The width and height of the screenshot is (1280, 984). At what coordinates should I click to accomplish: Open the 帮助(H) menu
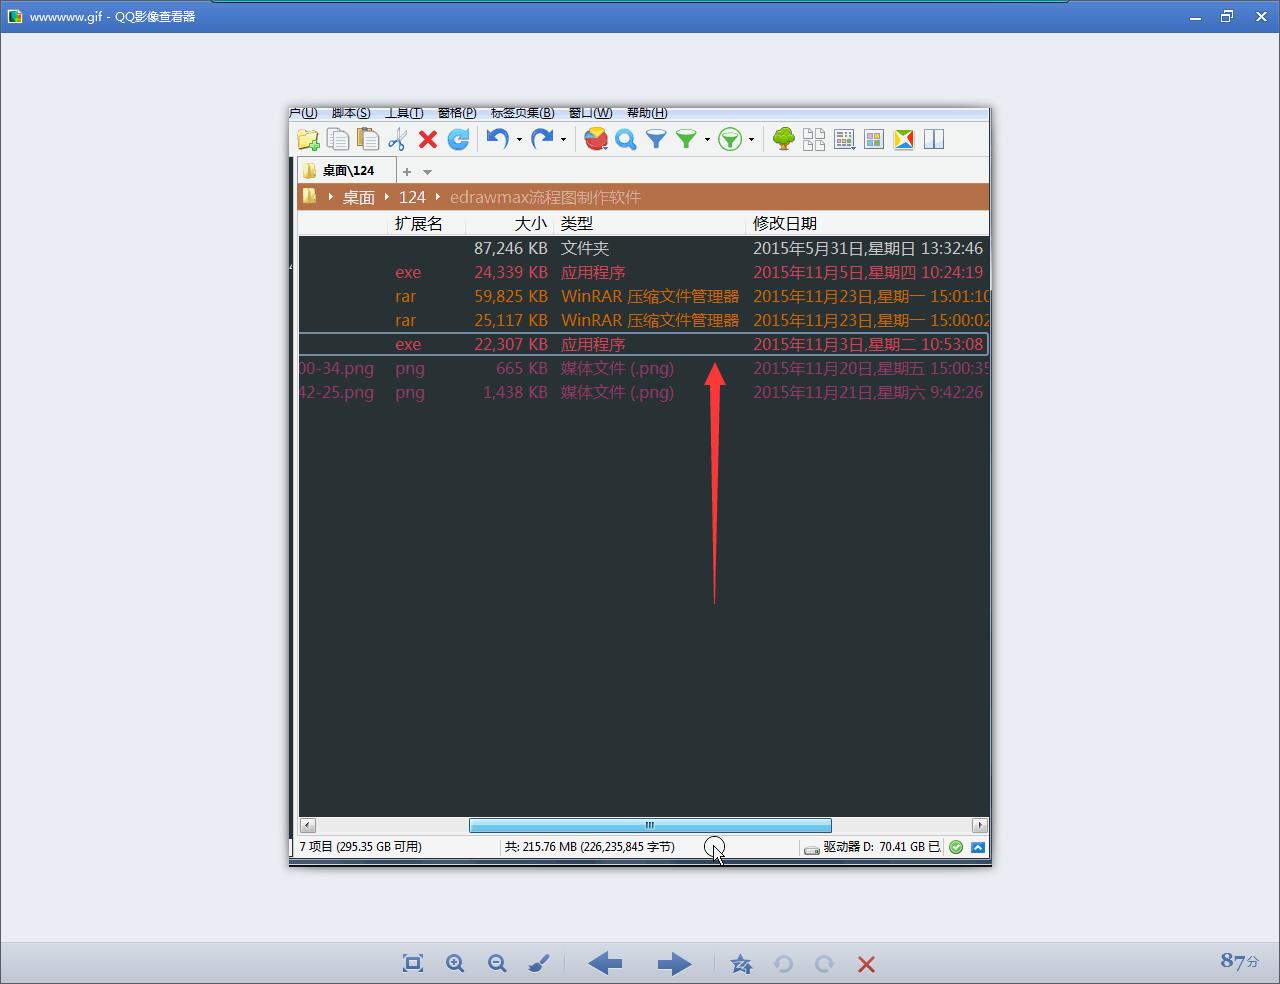[x=646, y=113]
